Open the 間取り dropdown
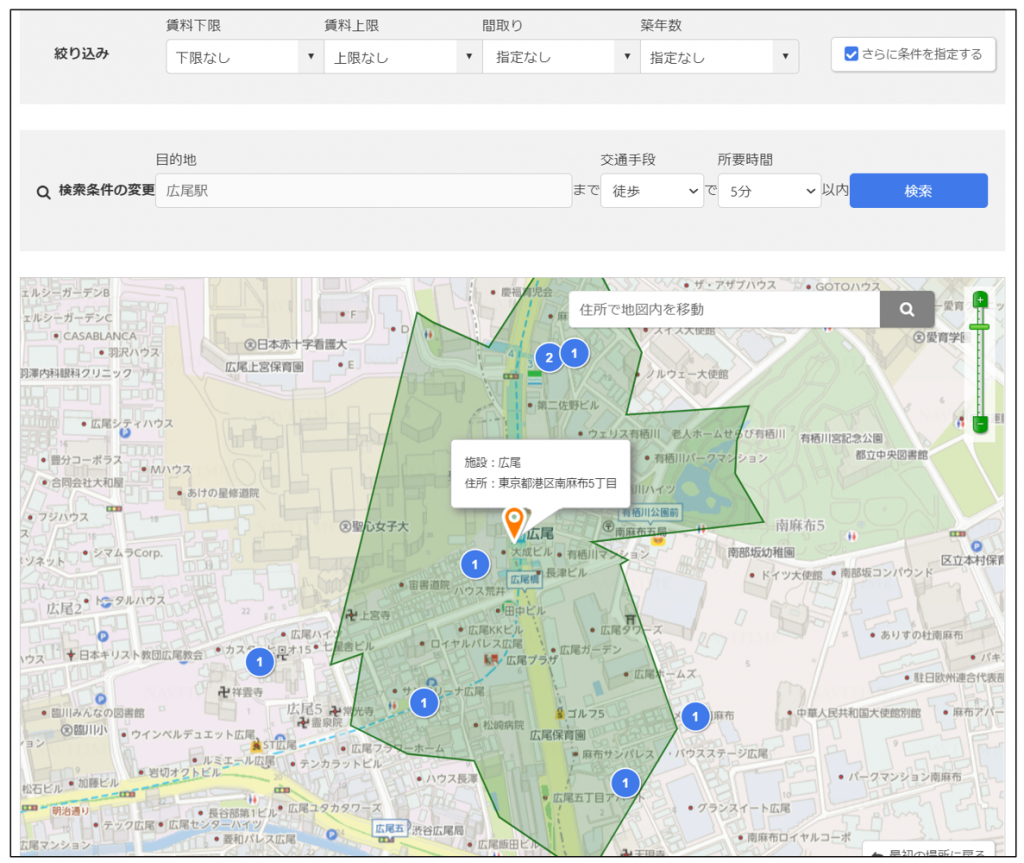Image resolution: width=1024 pixels, height=863 pixels. (560, 57)
